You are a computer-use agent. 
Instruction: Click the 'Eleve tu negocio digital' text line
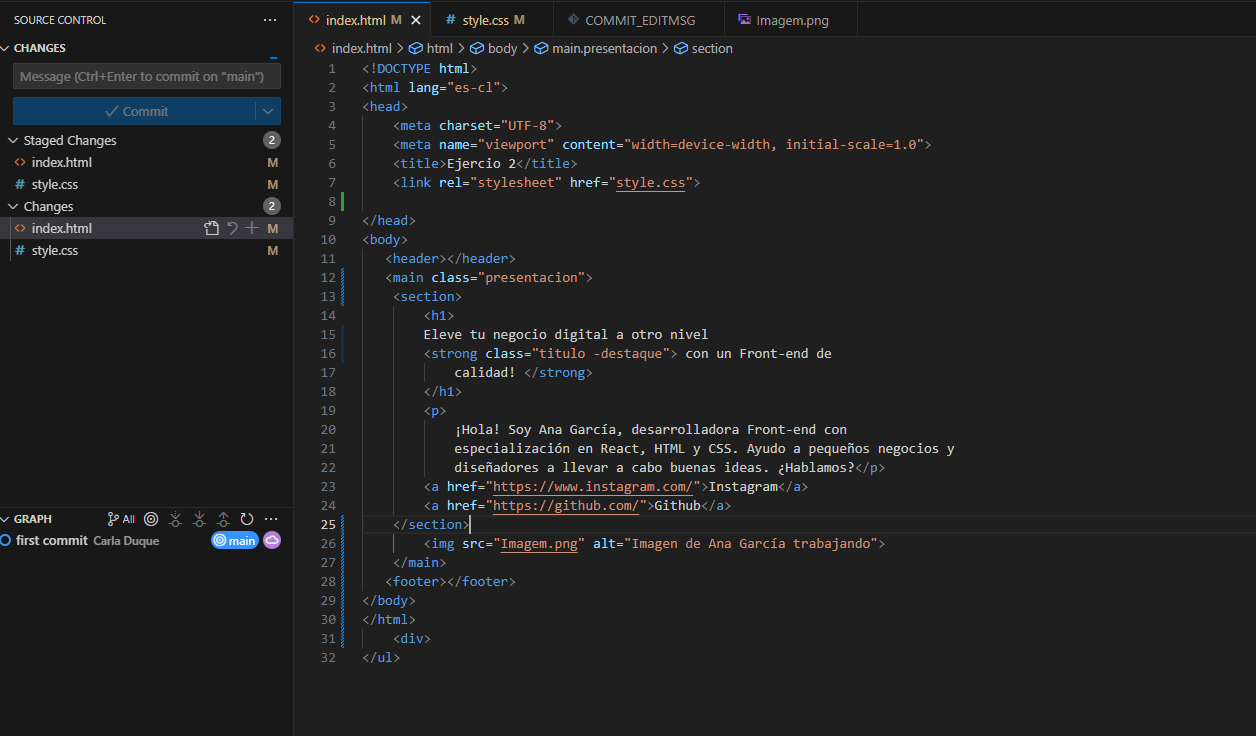coord(566,335)
